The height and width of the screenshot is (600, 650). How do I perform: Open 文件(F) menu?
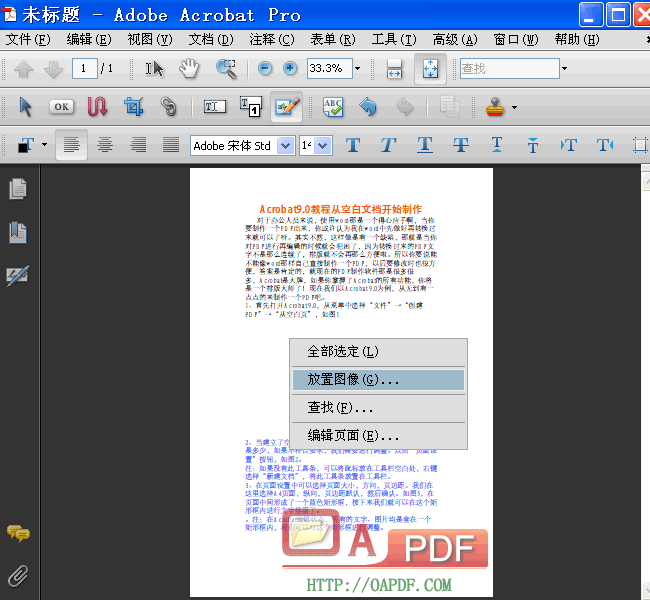click(28, 40)
